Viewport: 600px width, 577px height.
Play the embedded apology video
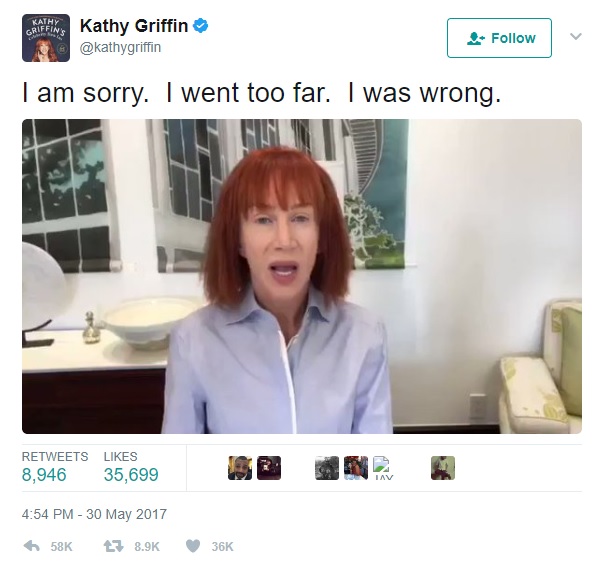click(x=302, y=276)
